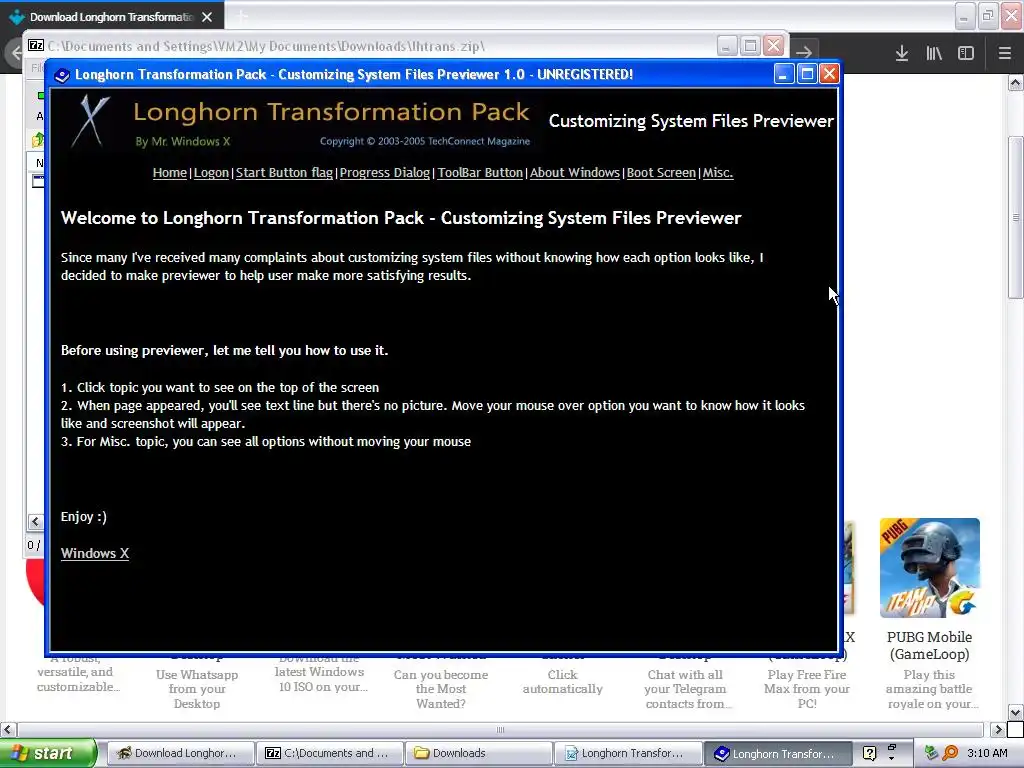The height and width of the screenshot is (768, 1024).
Task: Open the Windows Start menu
Action: tap(48, 753)
